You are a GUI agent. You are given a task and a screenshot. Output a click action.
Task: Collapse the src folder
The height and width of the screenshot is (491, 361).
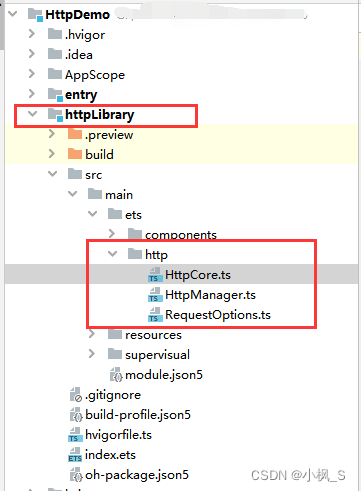(x=52, y=174)
